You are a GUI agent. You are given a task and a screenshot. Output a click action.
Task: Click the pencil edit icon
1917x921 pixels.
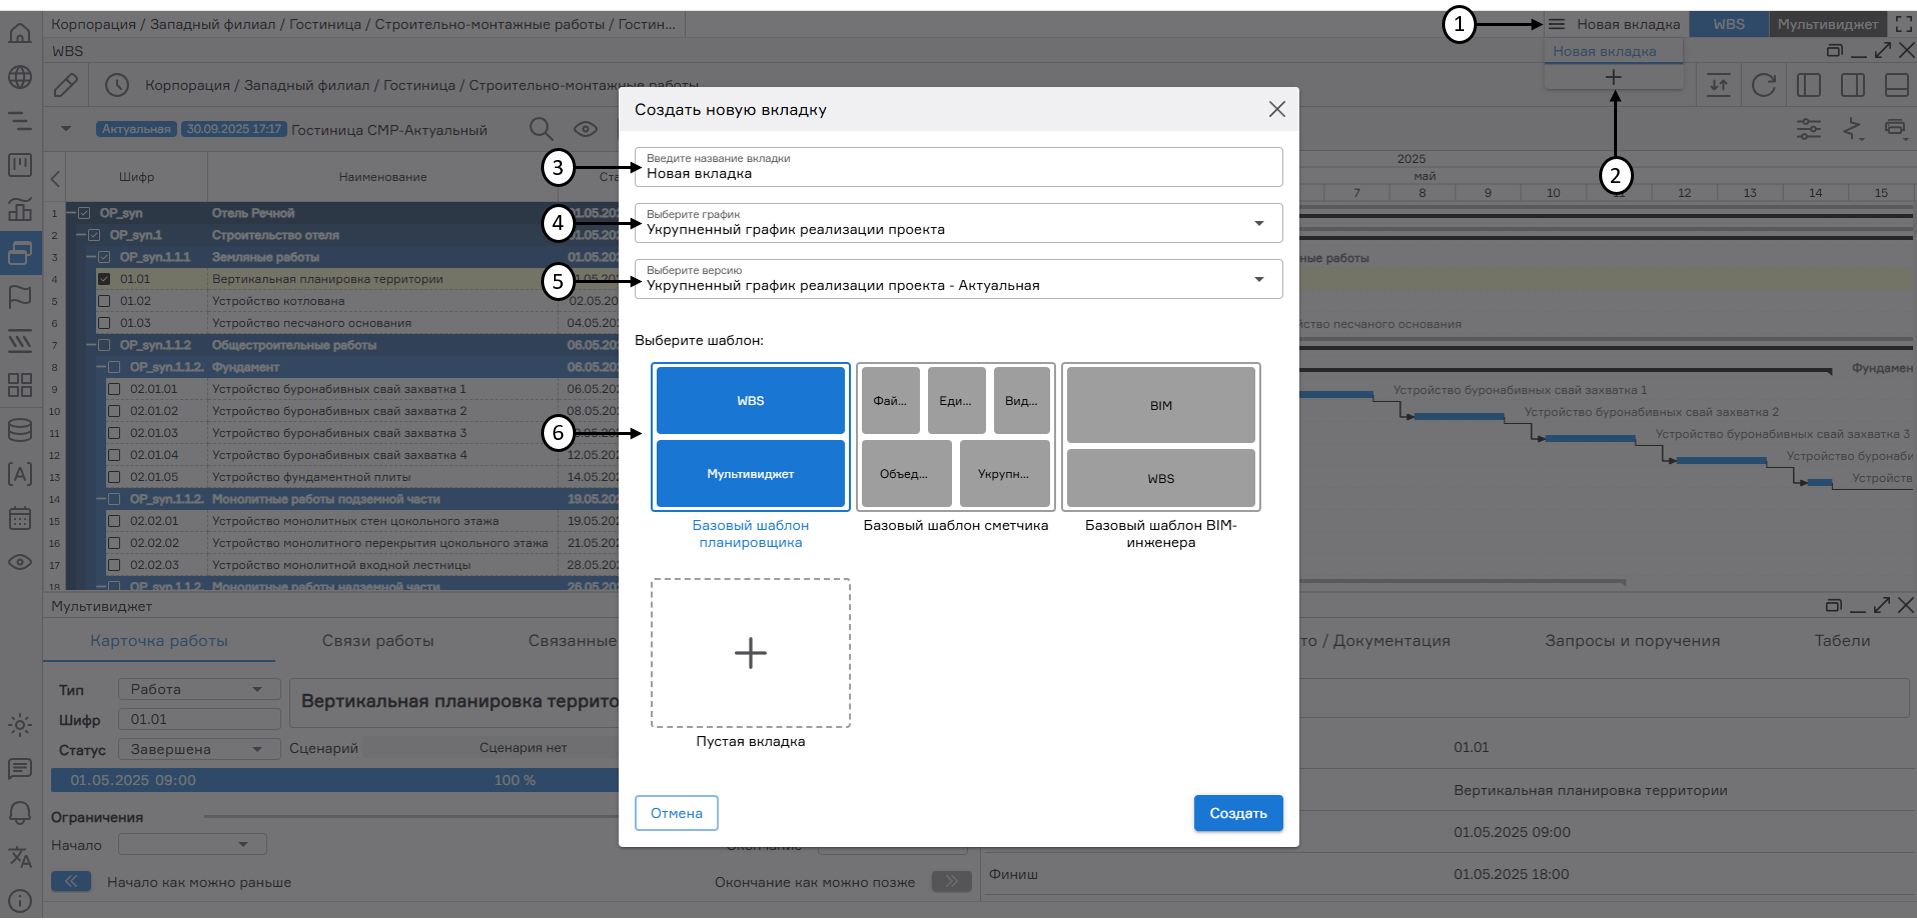66,86
